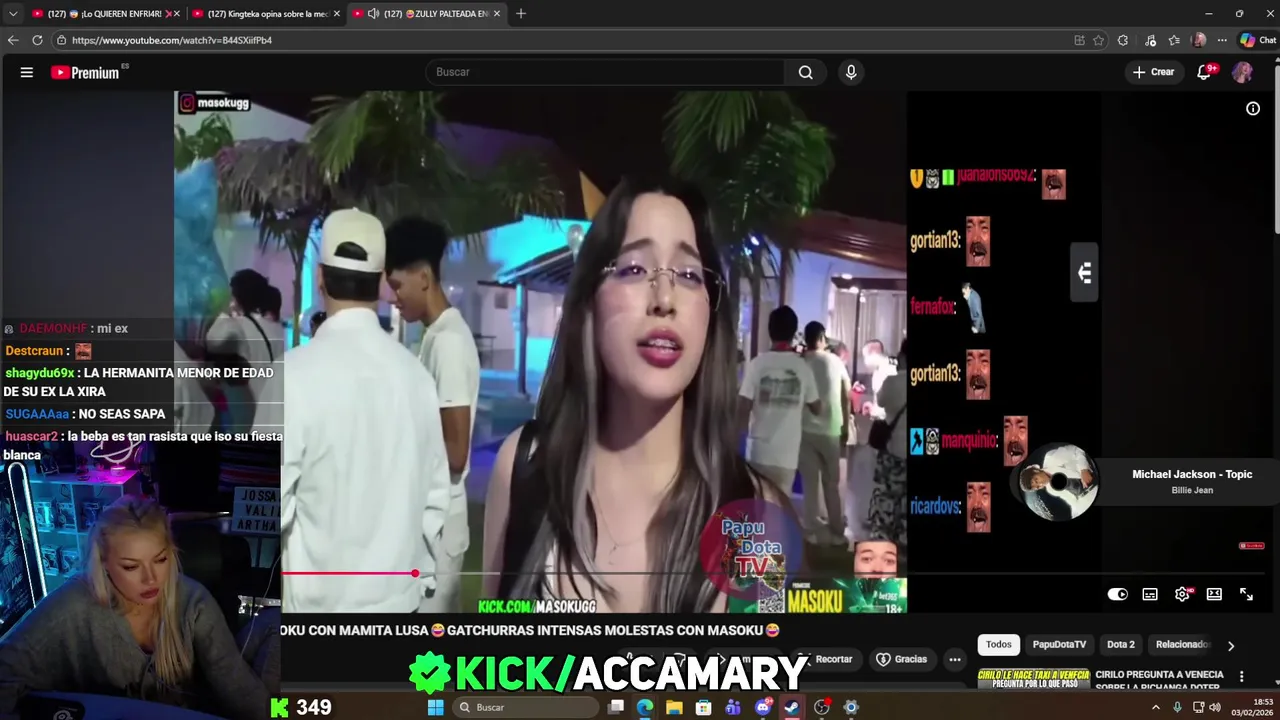Viewport: 1280px width, 720px height.
Task: Open the Edge favorites list
Action: pos(1174,40)
